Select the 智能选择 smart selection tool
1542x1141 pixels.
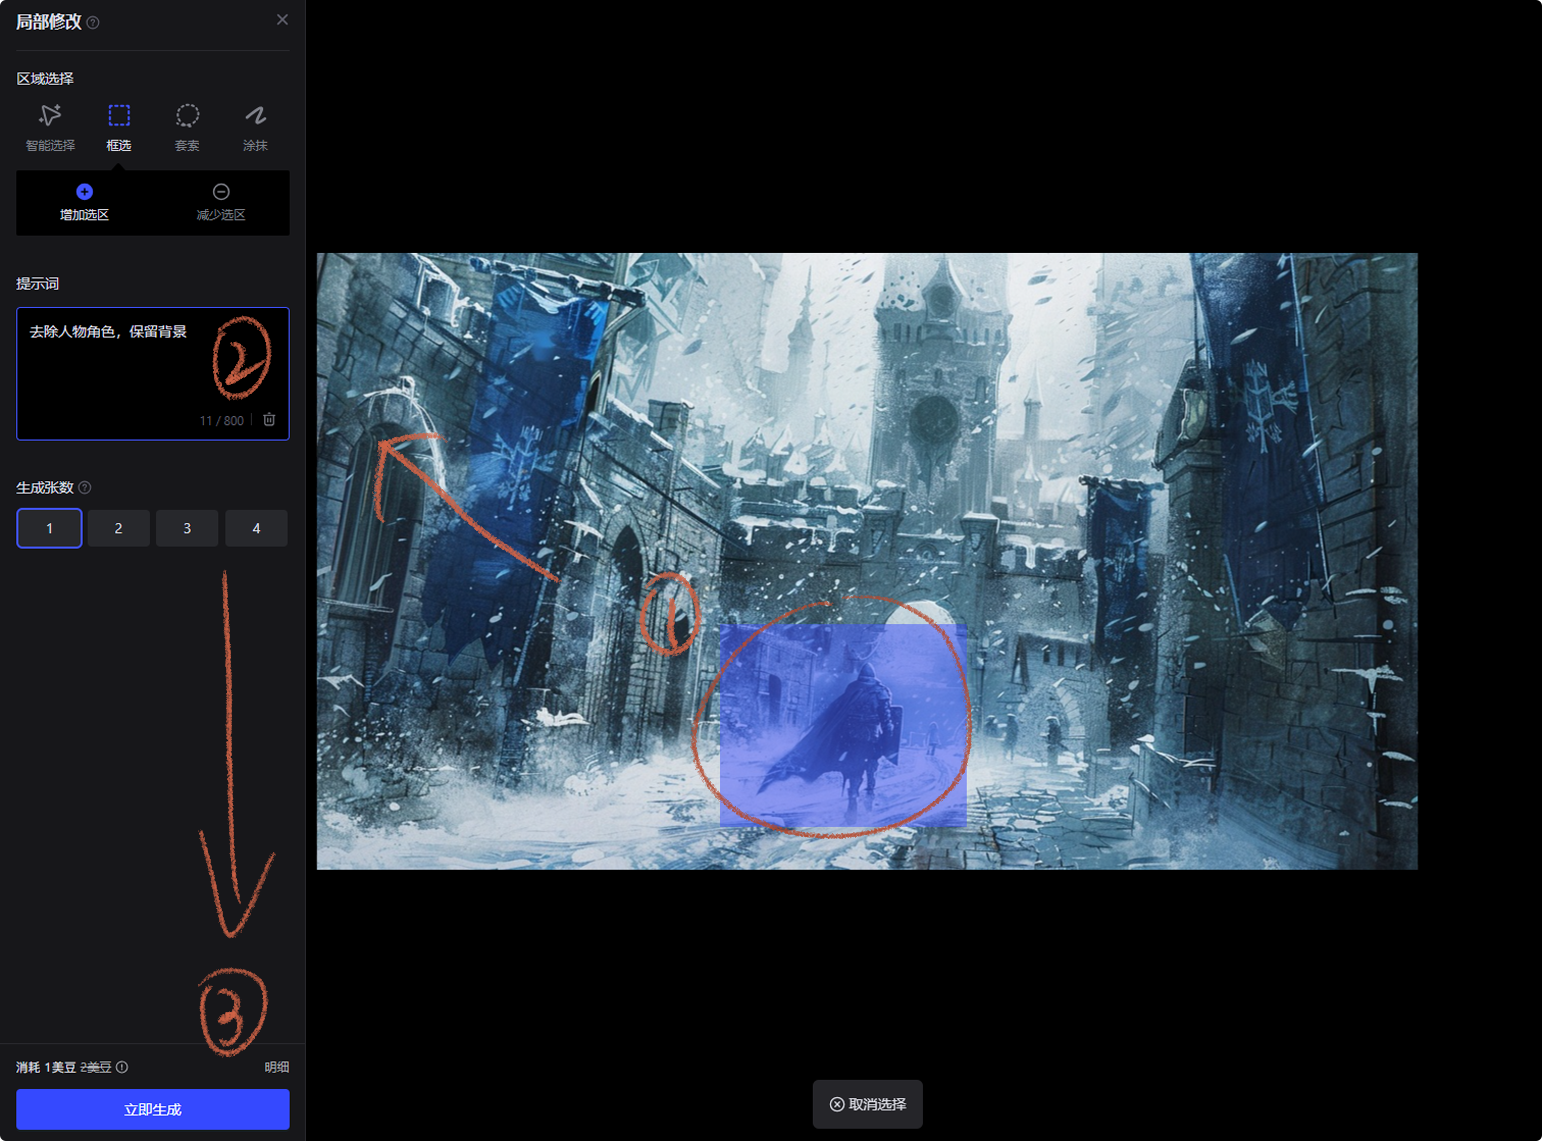[x=50, y=127]
